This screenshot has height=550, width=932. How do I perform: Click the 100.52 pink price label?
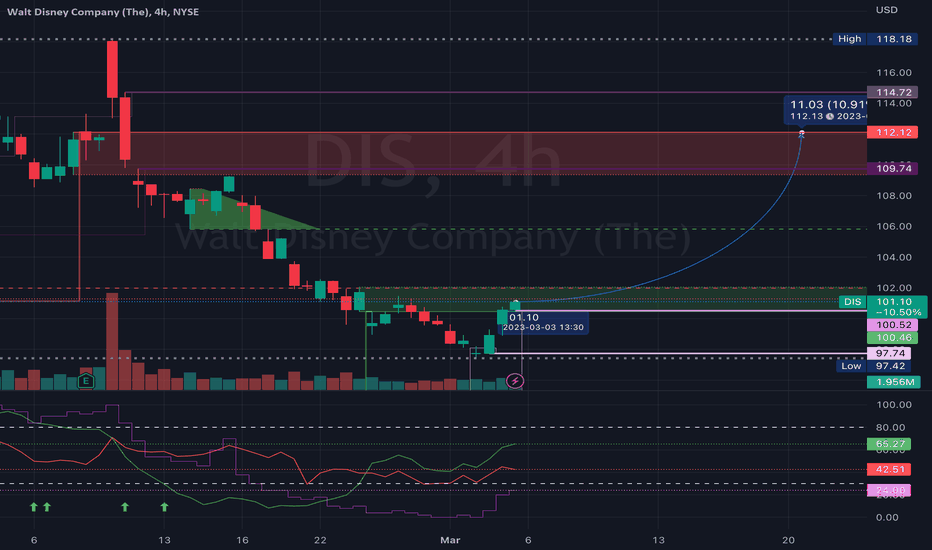pyautogui.click(x=892, y=325)
